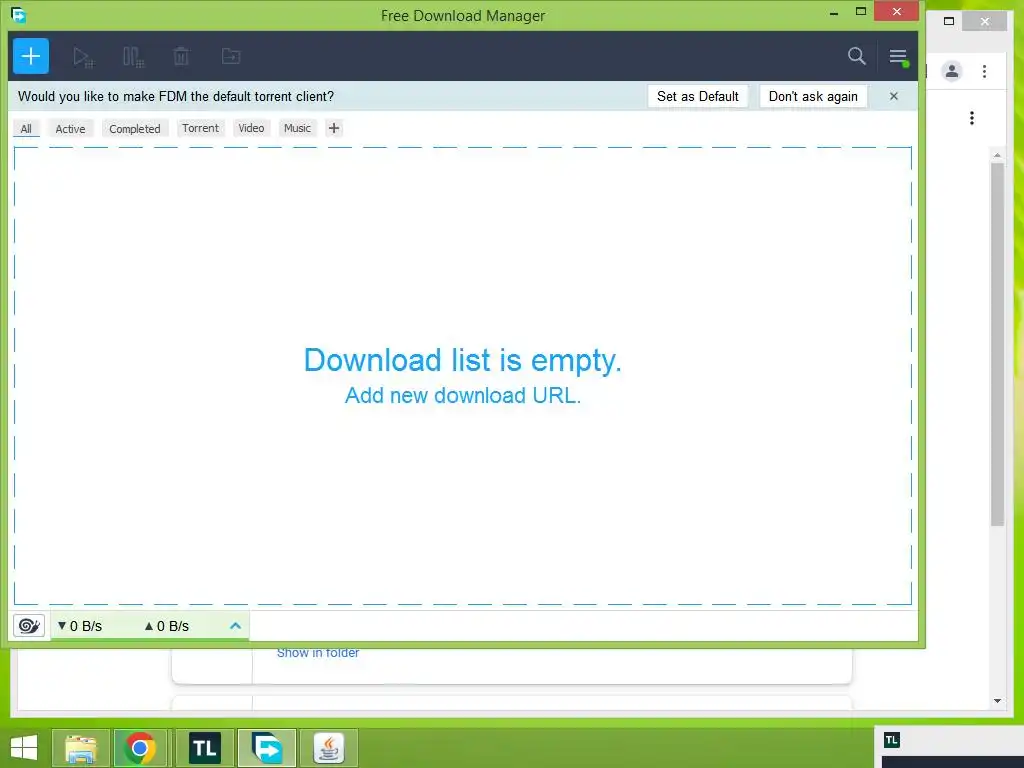This screenshot has width=1024, height=768.
Task: Toggle the snail mode speed limiter
Action: [x=29, y=626]
